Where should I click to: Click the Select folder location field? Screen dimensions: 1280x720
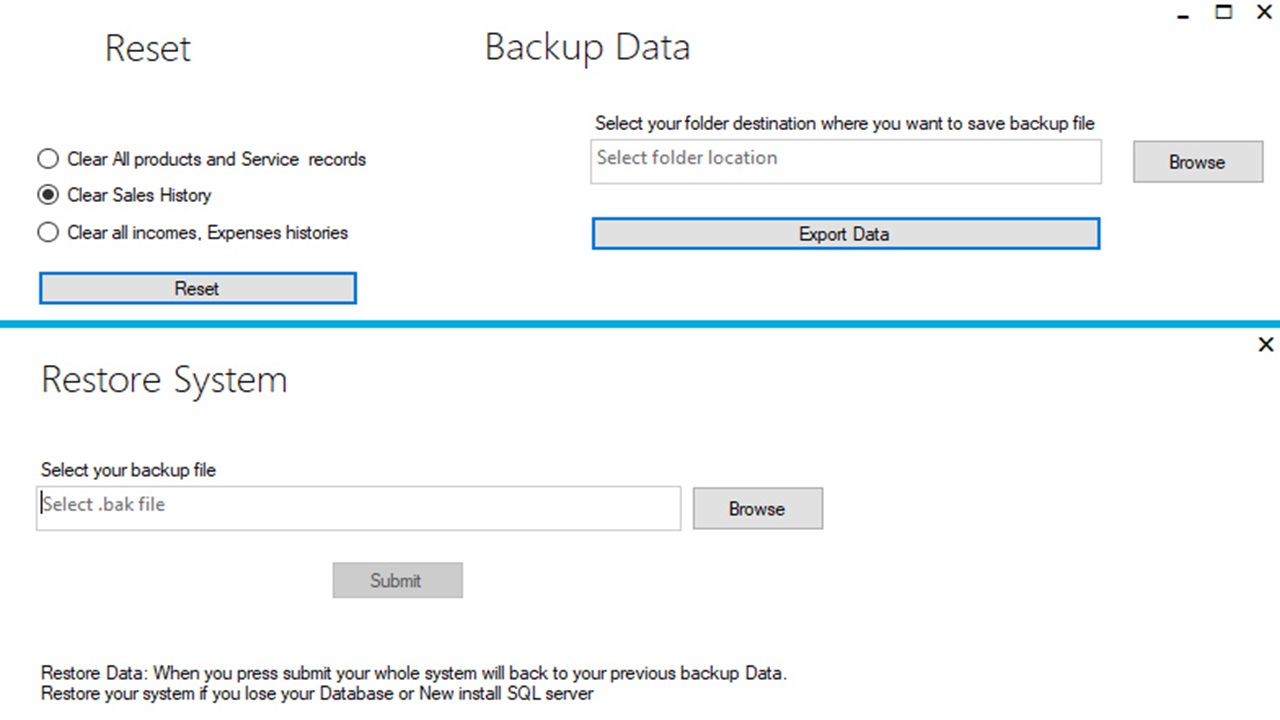(x=845, y=161)
